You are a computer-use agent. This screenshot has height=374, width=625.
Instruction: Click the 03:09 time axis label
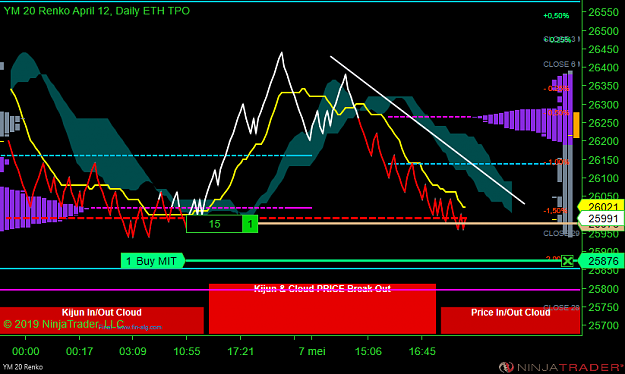133,351
